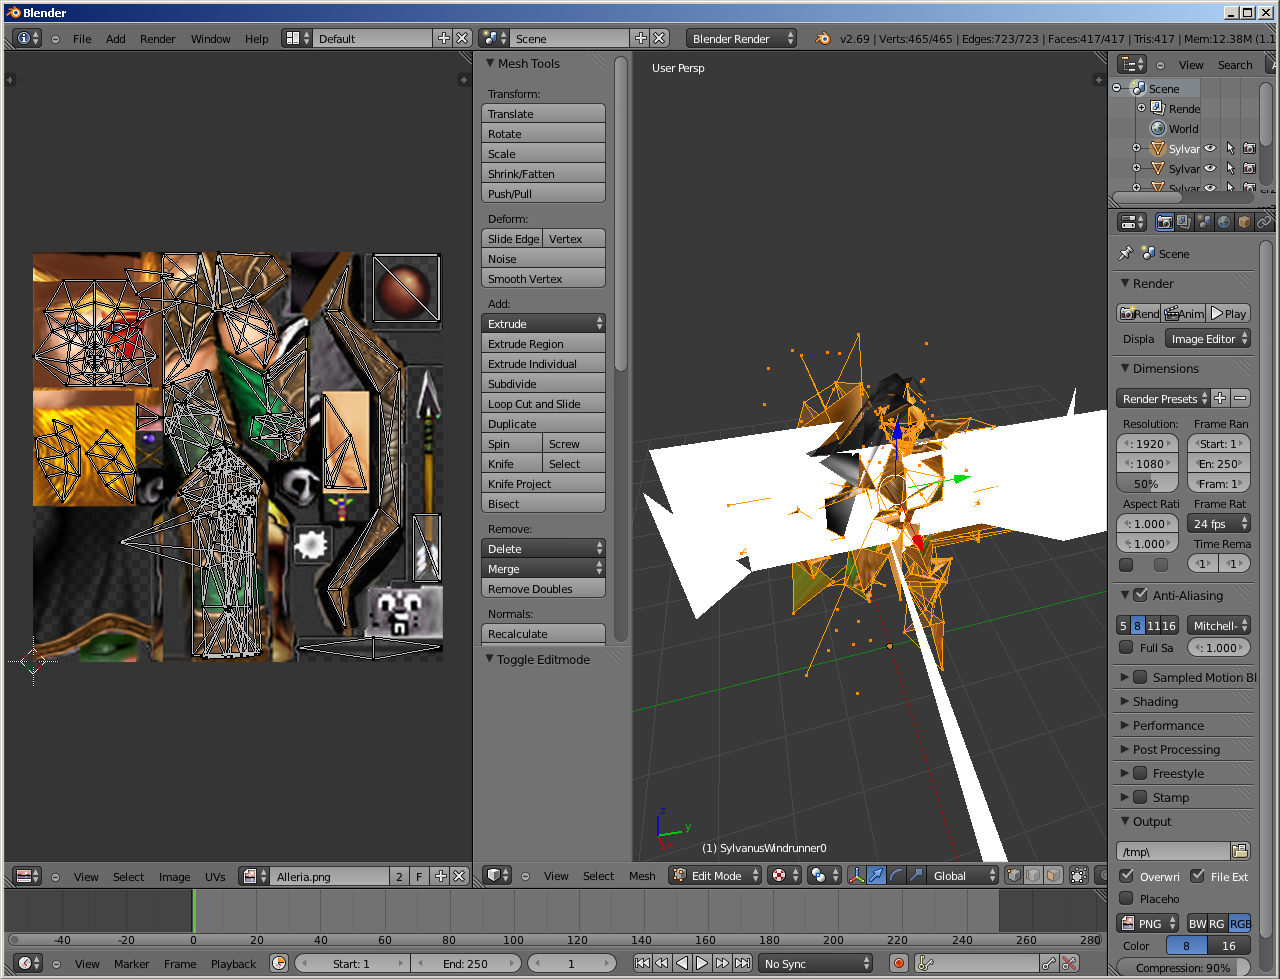
Task: Open the Delete dropdown under Remove
Action: [543, 548]
